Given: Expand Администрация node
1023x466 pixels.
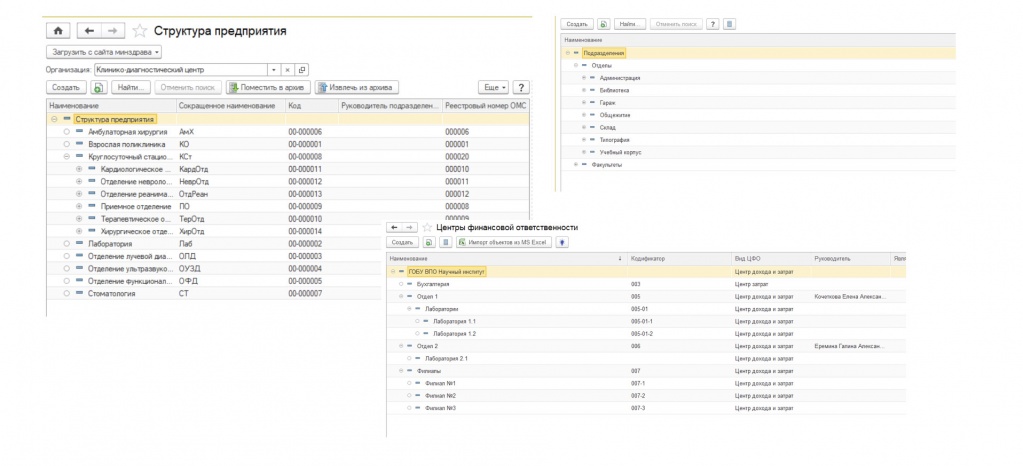Looking at the screenshot, I should click(x=584, y=78).
